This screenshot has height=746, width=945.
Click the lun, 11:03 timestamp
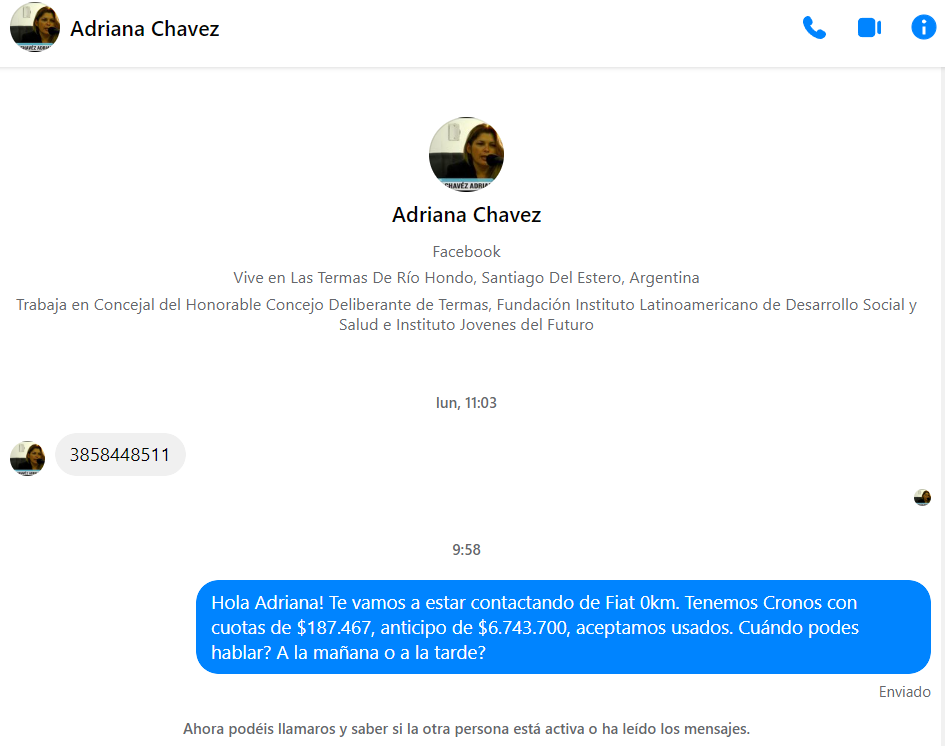tap(466, 403)
